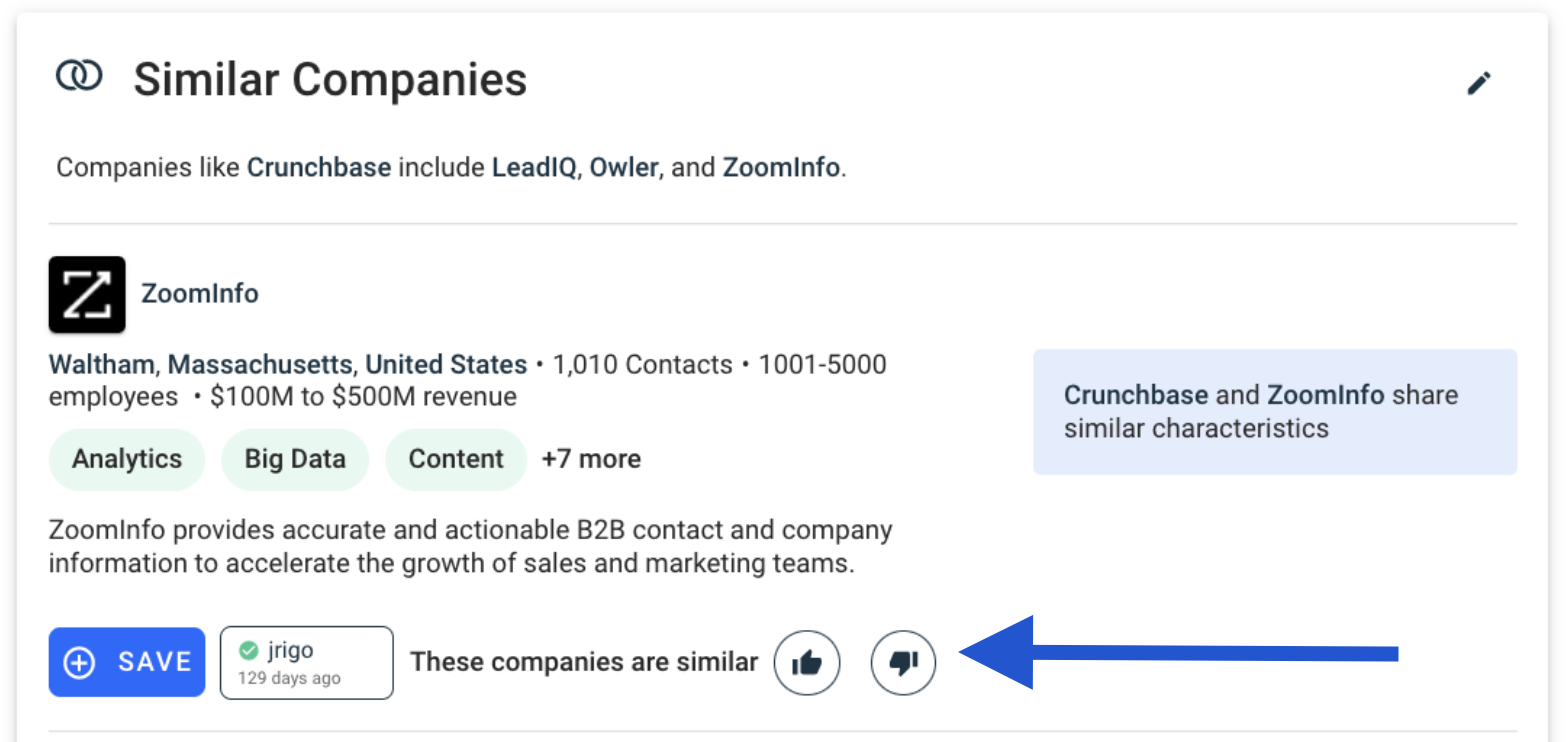
Task: Save ZoomInfo with the SAVE button
Action: coord(127,662)
